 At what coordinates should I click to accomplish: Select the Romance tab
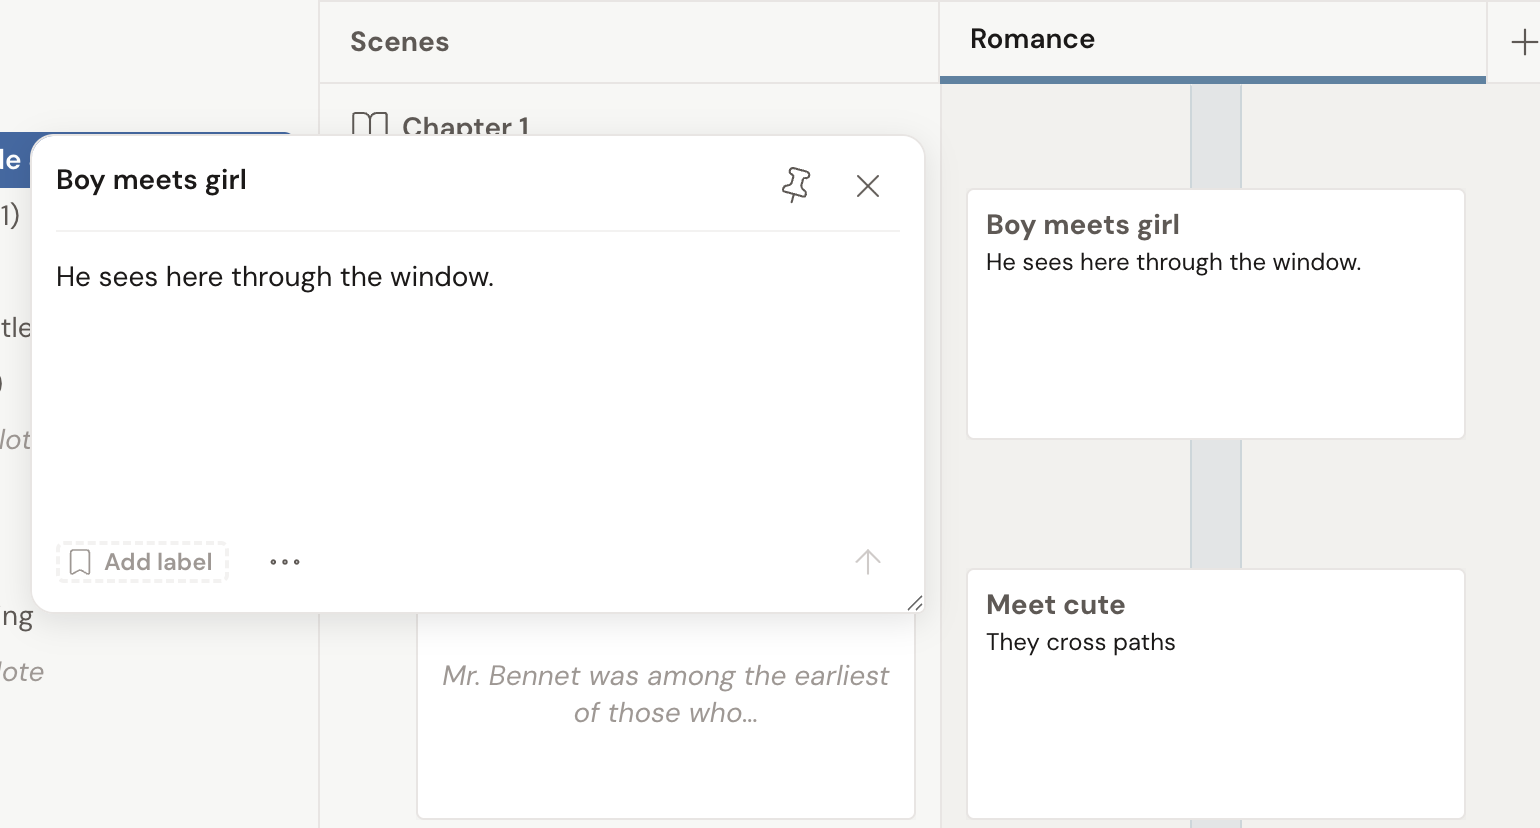point(1212,40)
